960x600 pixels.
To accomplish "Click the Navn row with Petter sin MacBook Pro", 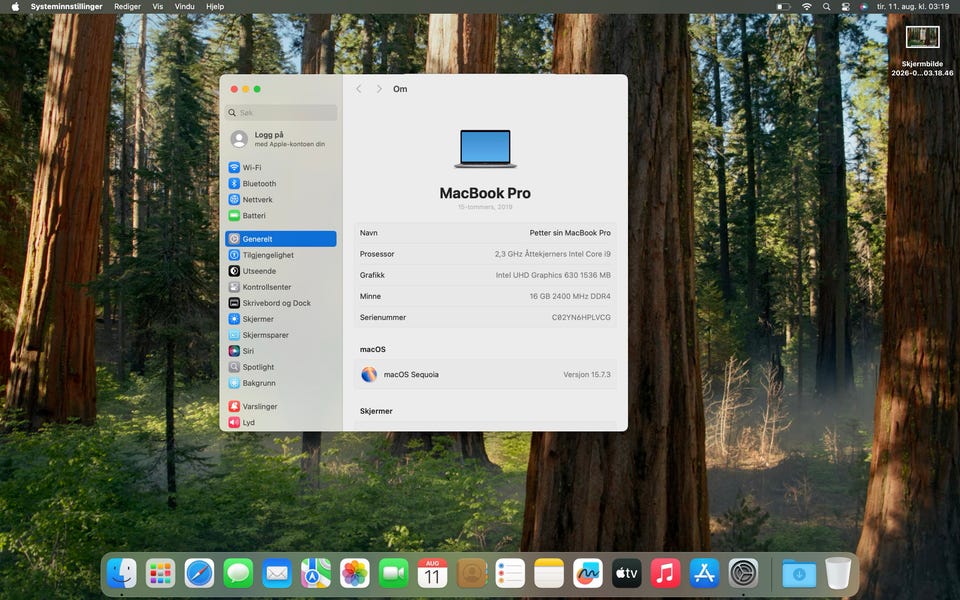I will [x=485, y=233].
